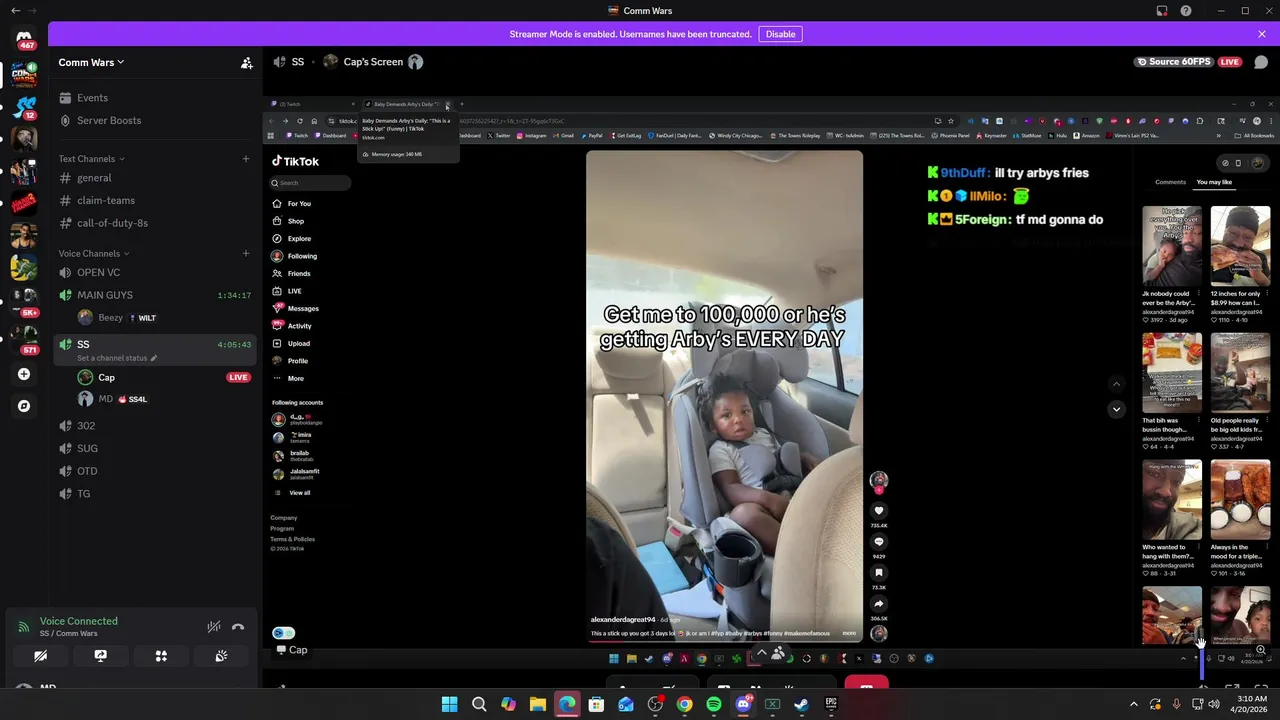
Task: Join the SUG voice channel
Action: point(155,448)
